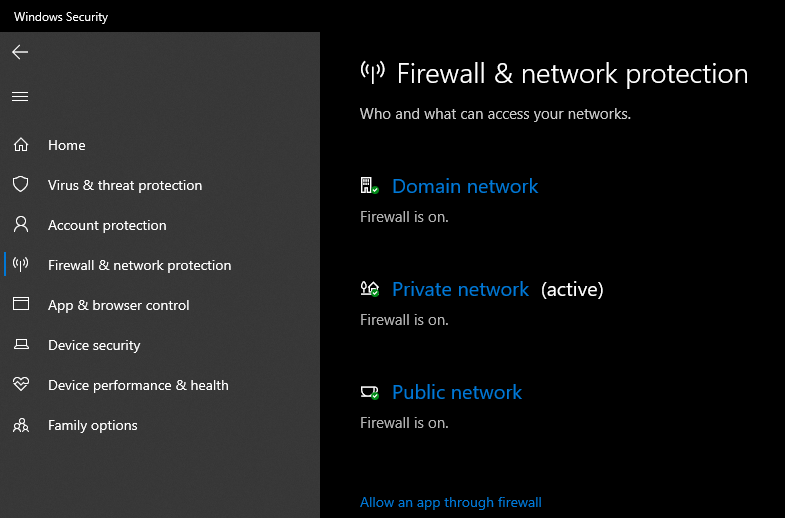Viewport: 785px width, 518px height.
Task: Click the Virus & threat protection shield icon
Action: 21,185
